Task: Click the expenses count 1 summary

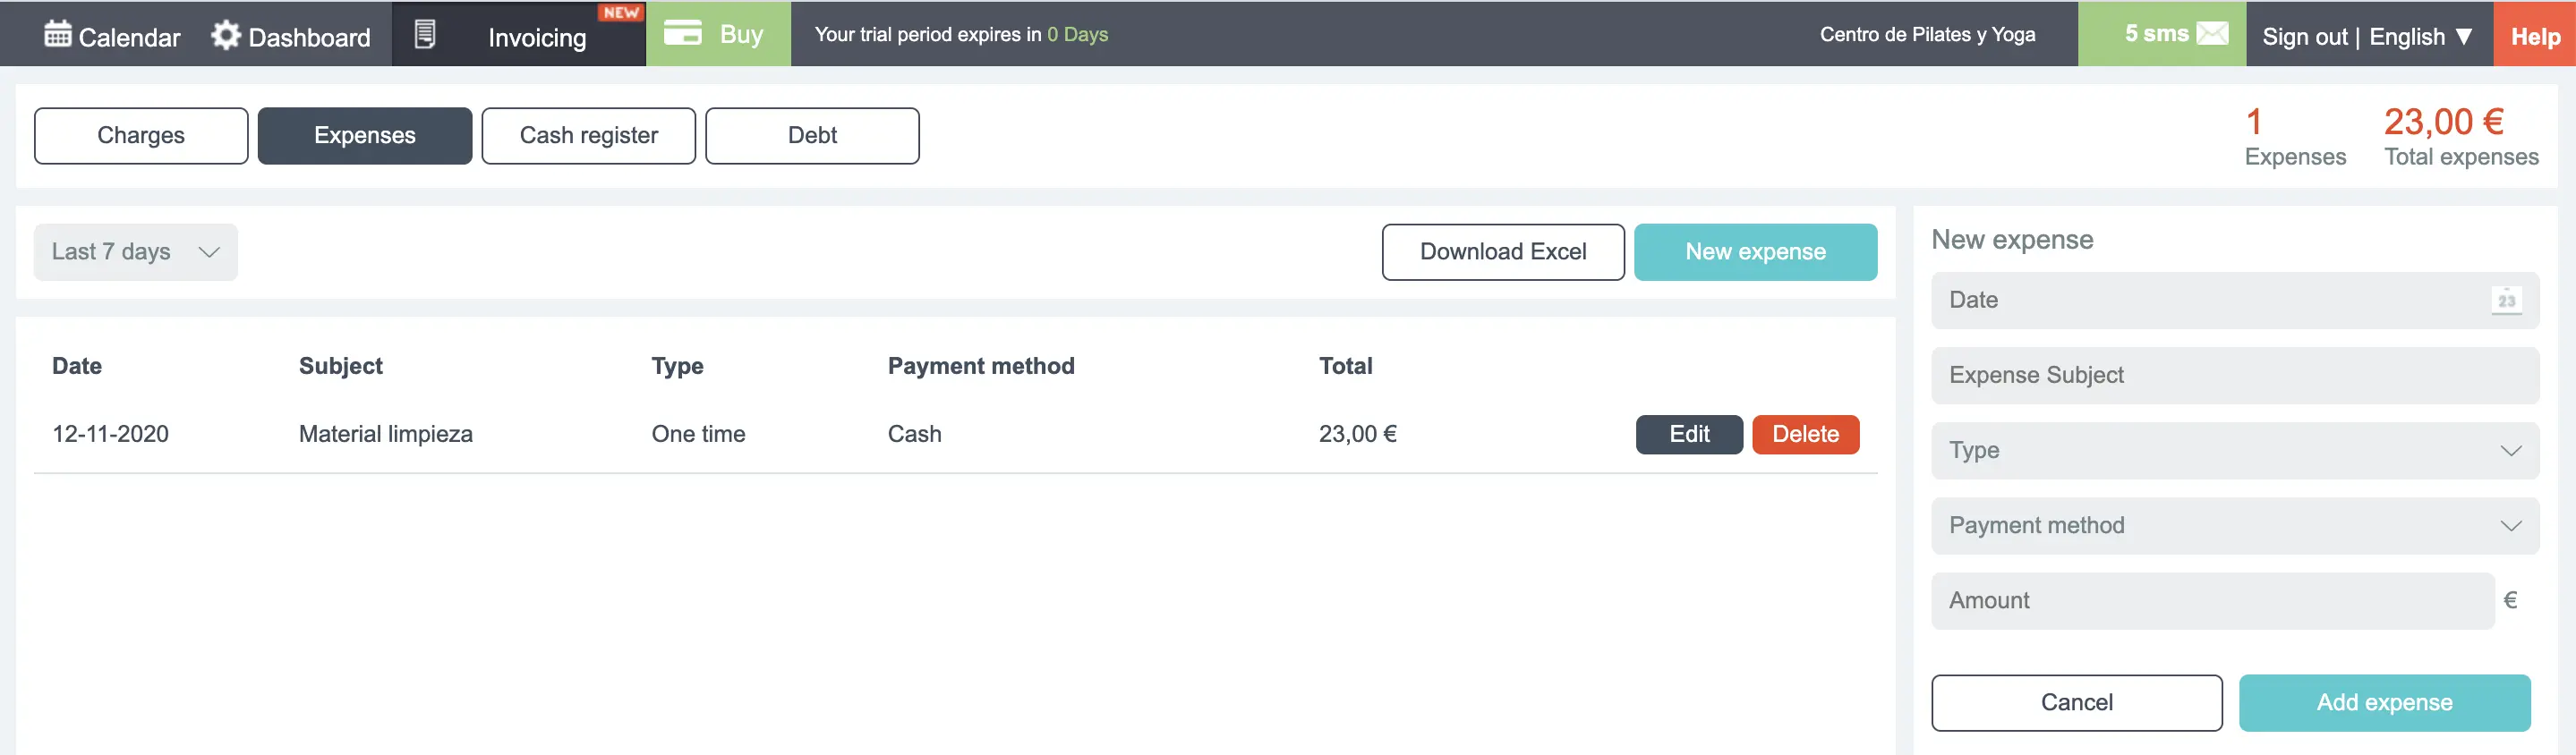Action: (2254, 122)
